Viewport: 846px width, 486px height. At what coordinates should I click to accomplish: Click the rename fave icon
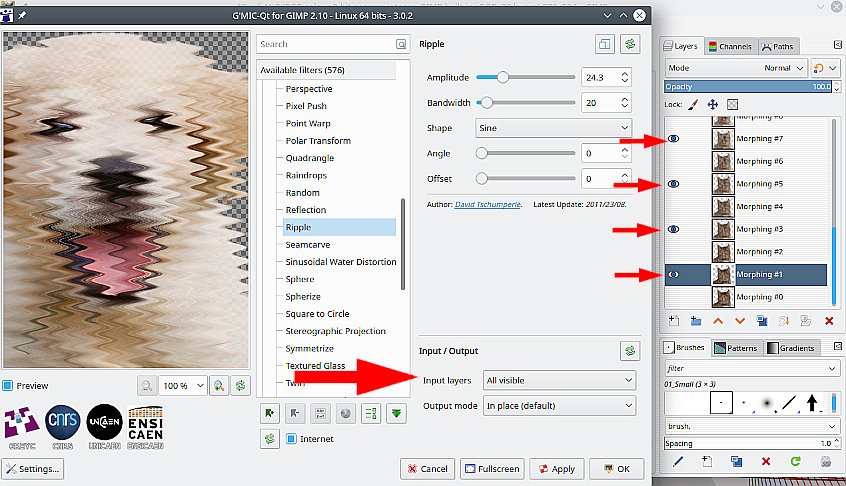pos(320,414)
